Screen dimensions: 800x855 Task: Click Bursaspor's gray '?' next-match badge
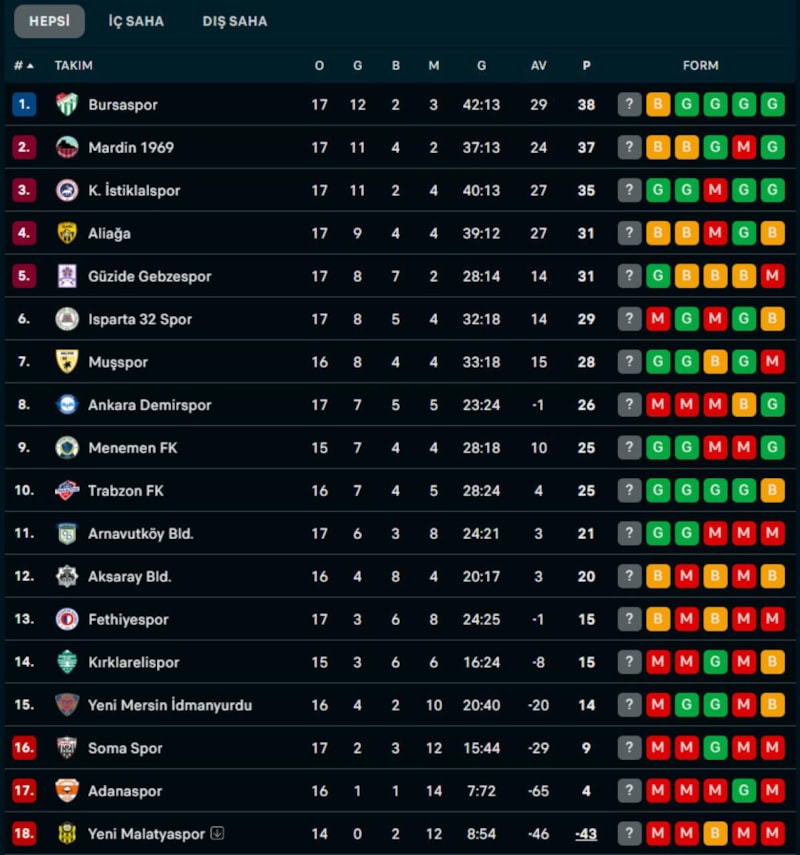pos(629,104)
